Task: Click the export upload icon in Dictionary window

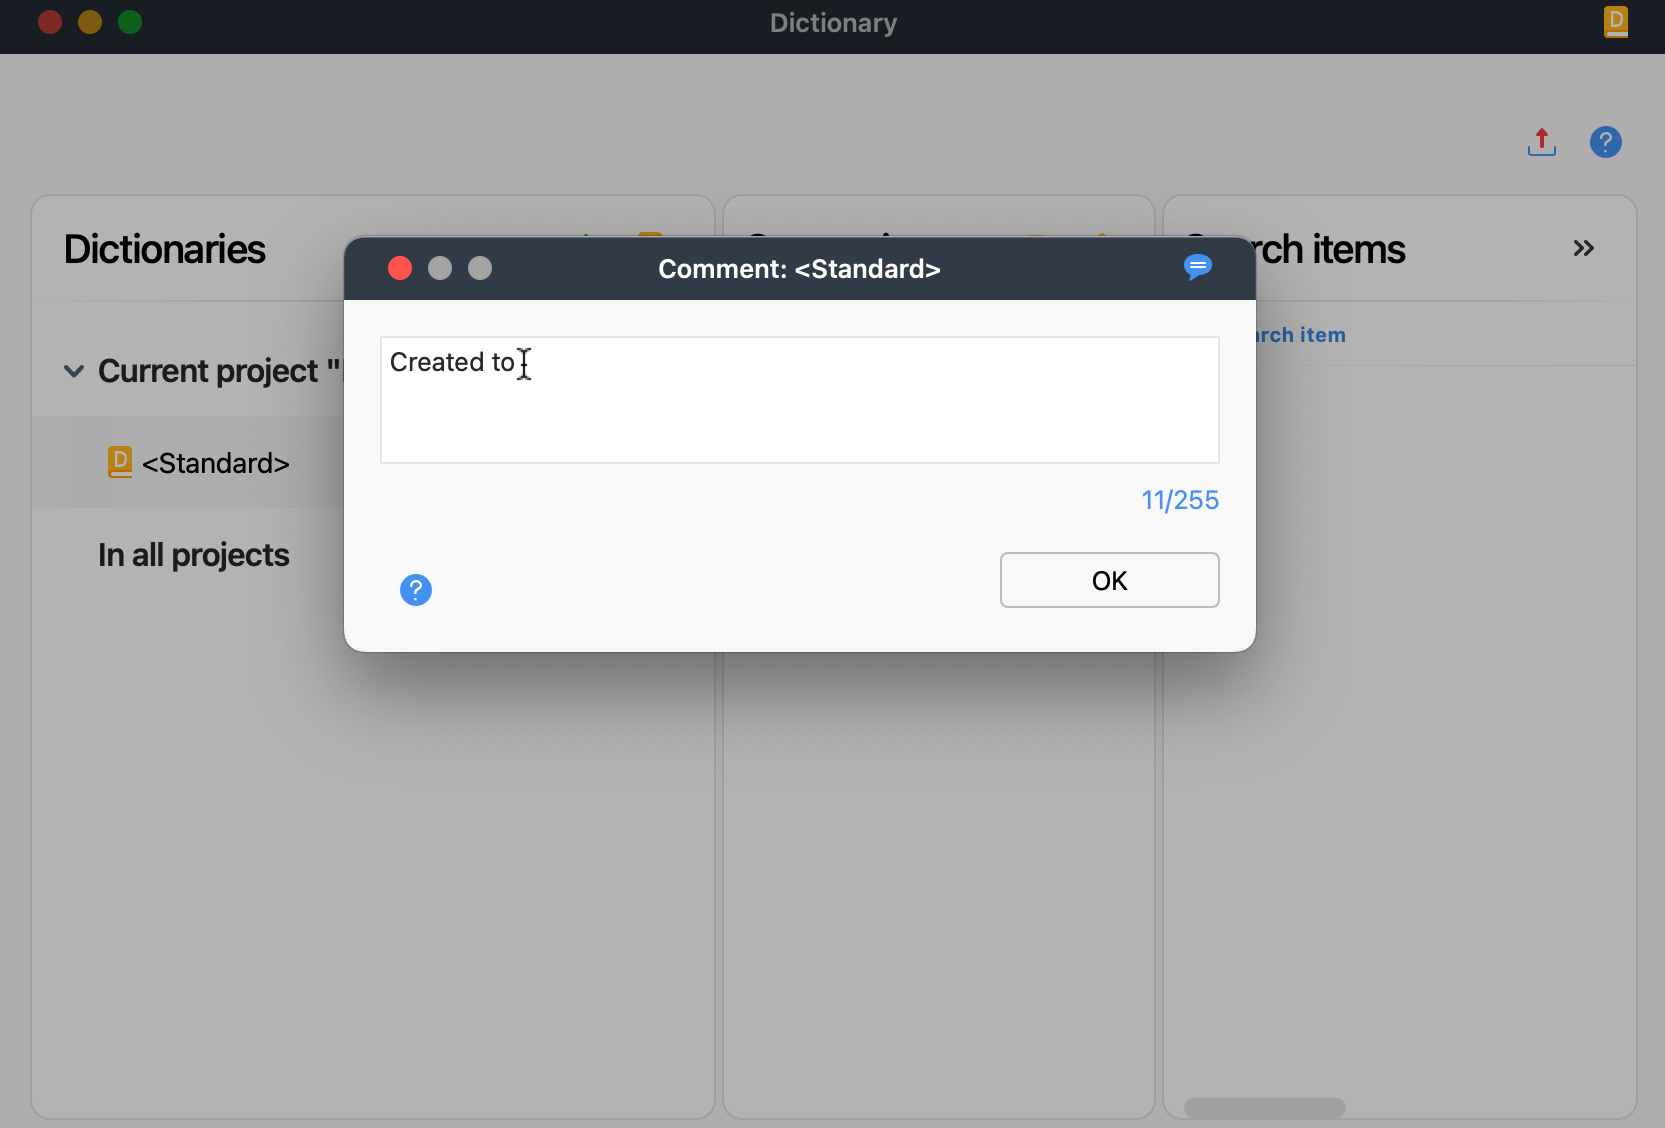Action: [x=1541, y=142]
